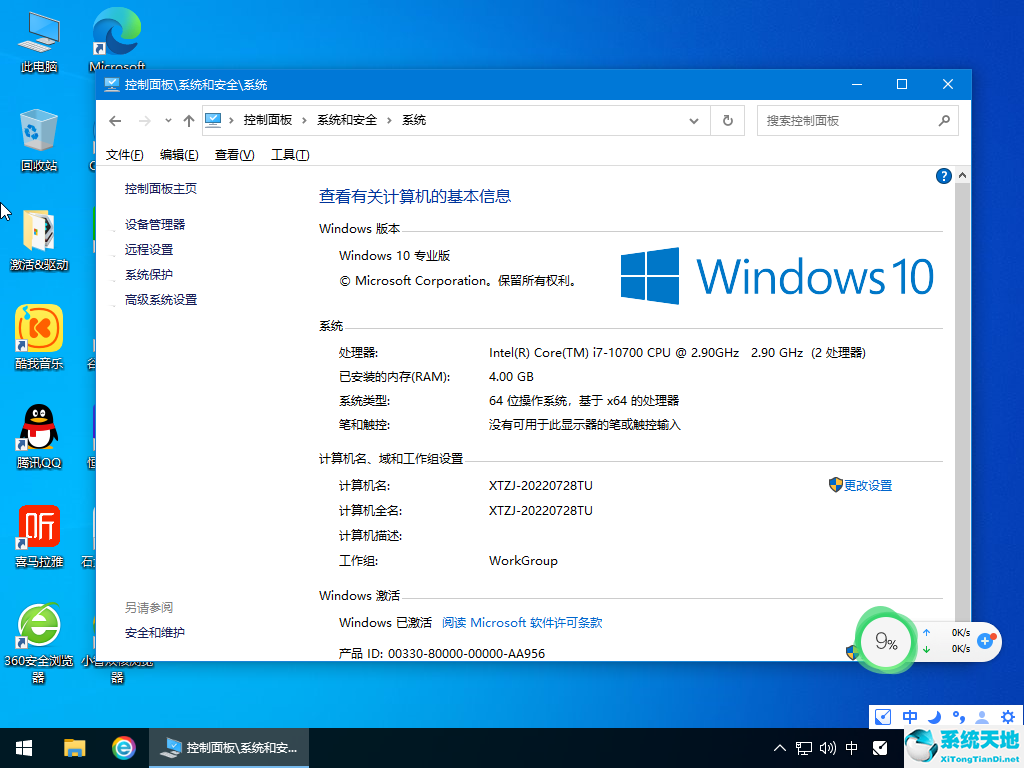The image size is (1024, 768).
Task: Click the control panel icon in address bar
Action: pos(213,120)
